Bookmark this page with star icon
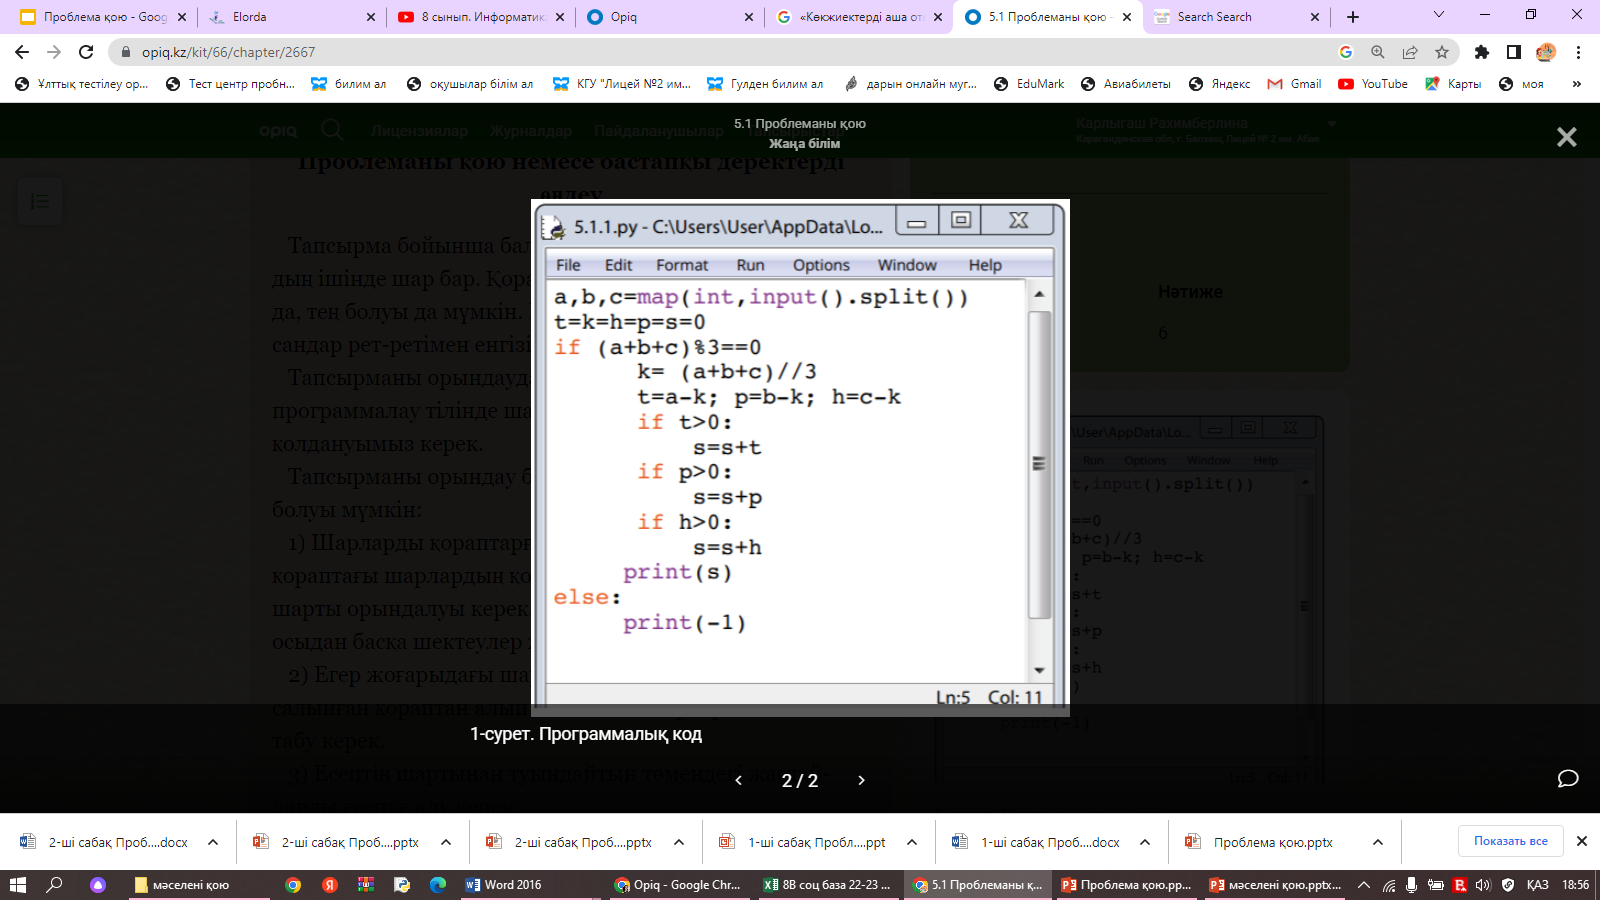Image resolution: width=1600 pixels, height=900 pixels. coord(1441,52)
